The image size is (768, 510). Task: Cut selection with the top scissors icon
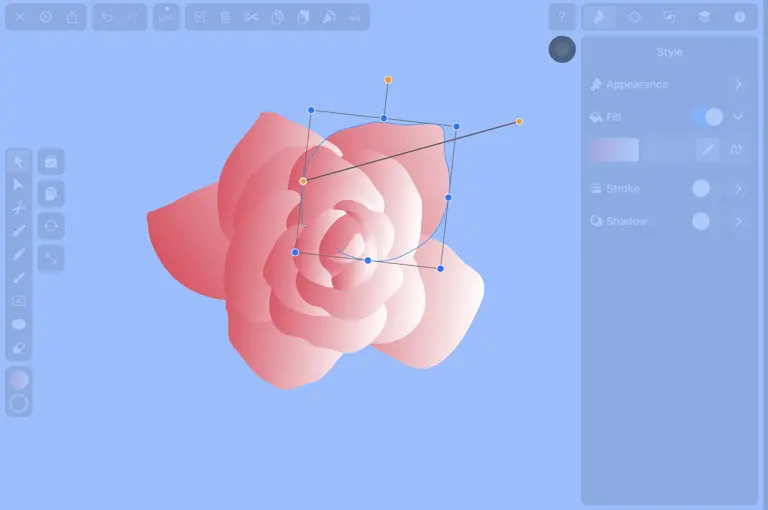click(x=251, y=17)
